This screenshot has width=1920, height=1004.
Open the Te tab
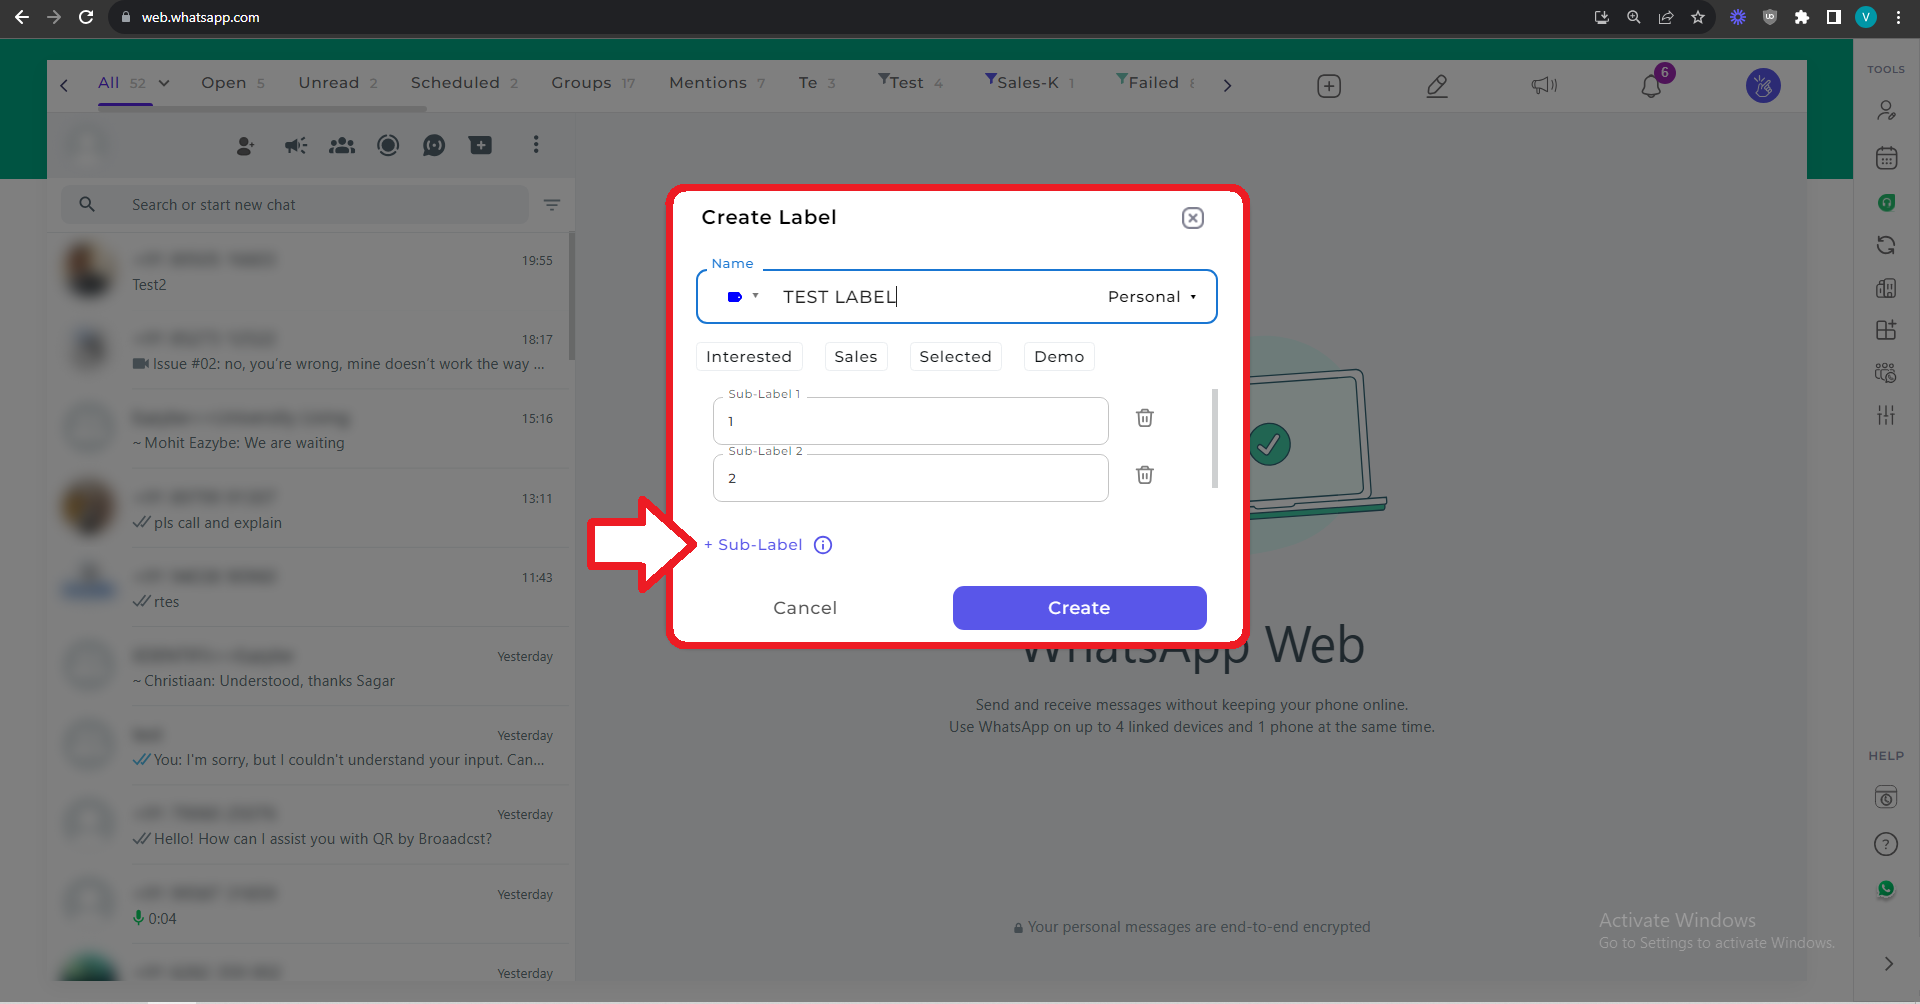[x=817, y=83]
